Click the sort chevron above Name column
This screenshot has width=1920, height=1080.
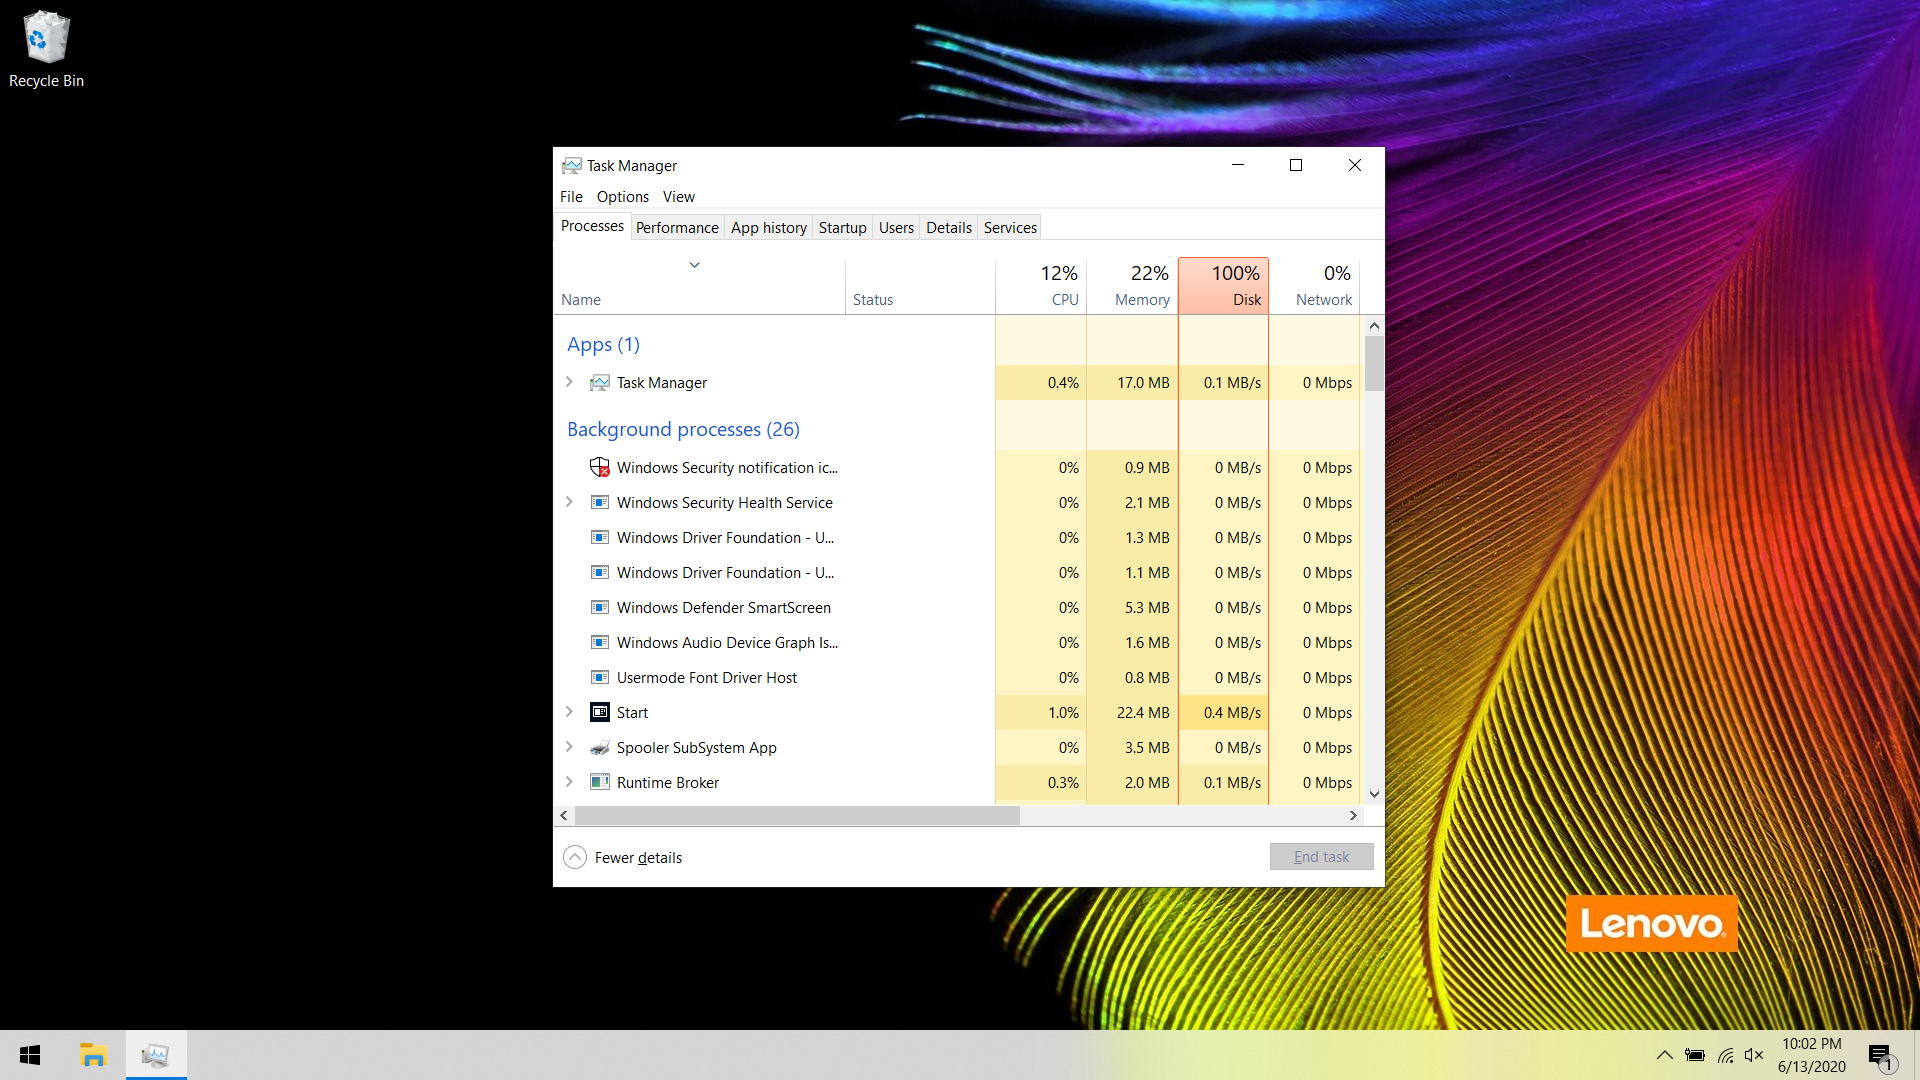coord(694,265)
